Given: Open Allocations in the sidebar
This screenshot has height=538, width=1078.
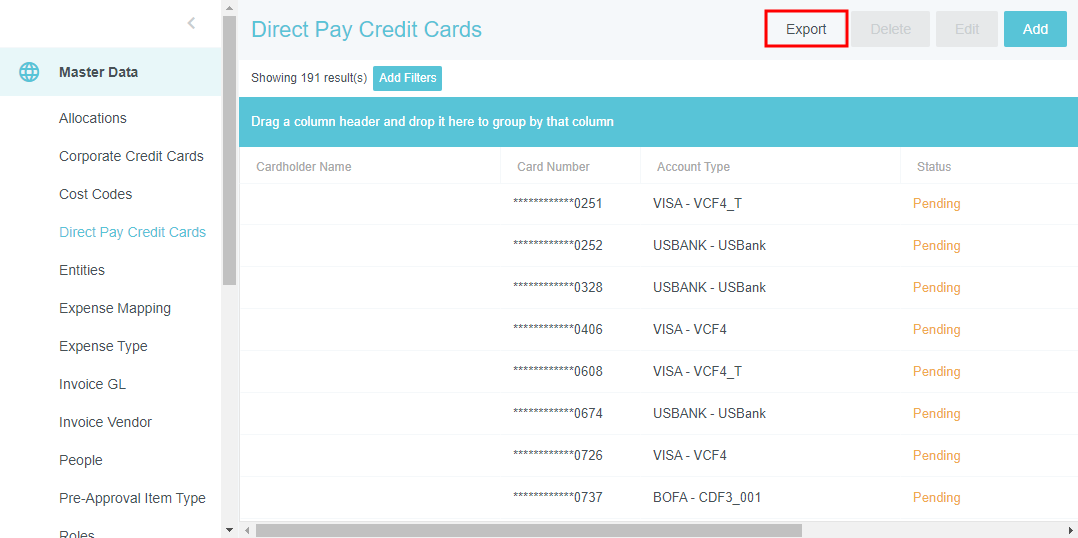Looking at the screenshot, I should coord(93,118).
